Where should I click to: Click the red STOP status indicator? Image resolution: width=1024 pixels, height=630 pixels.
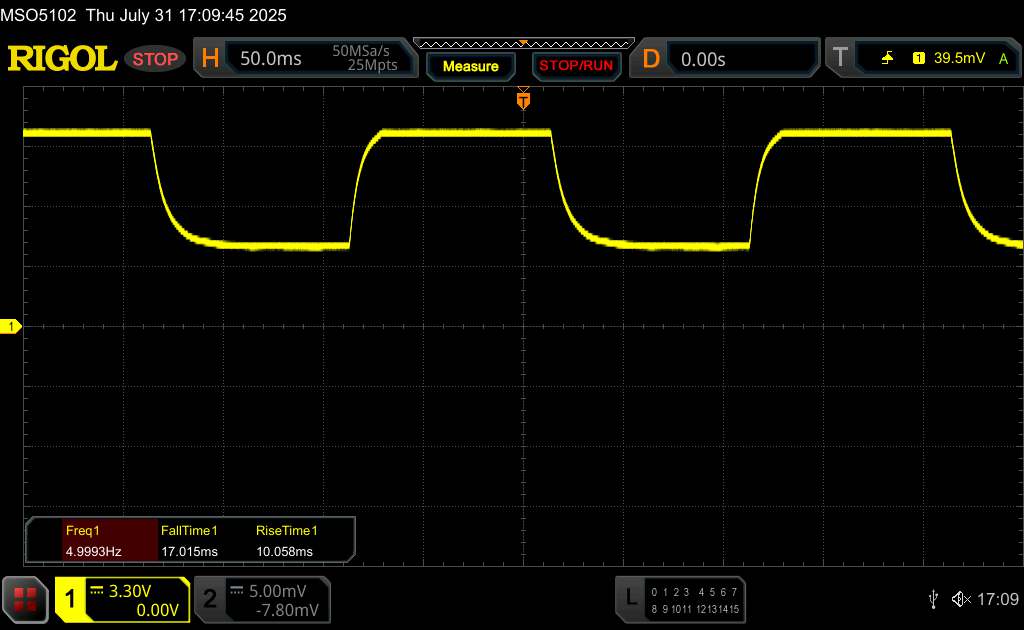coord(155,59)
